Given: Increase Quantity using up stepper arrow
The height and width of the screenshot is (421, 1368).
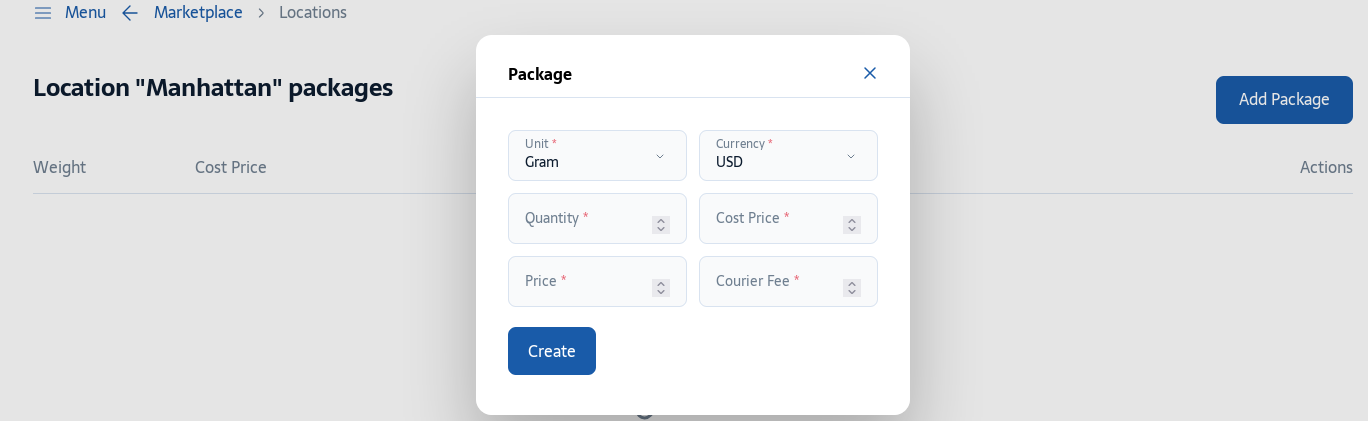Looking at the screenshot, I should click(661, 221).
